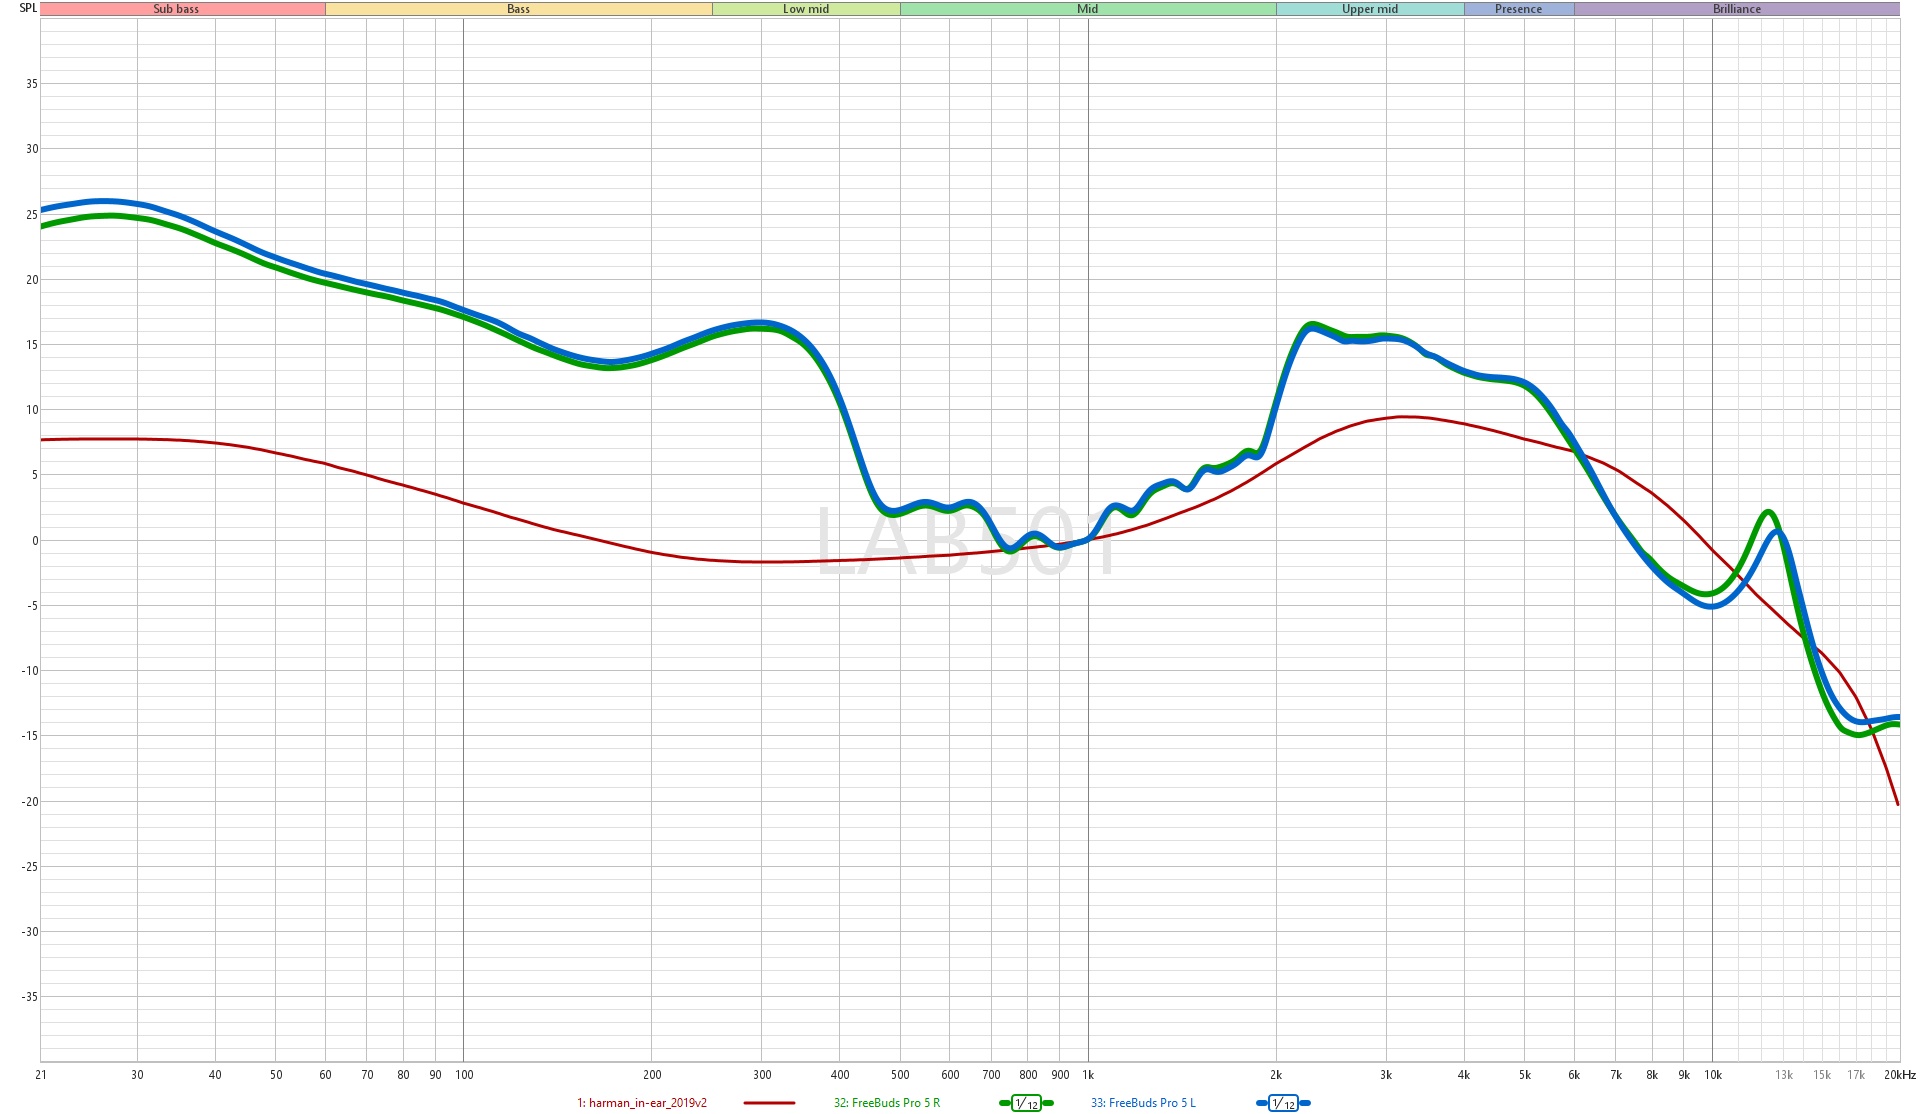This screenshot has height=1114, width=1920.
Task: Click the 100 Hz frequency axis label
Action: (x=464, y=1075)
